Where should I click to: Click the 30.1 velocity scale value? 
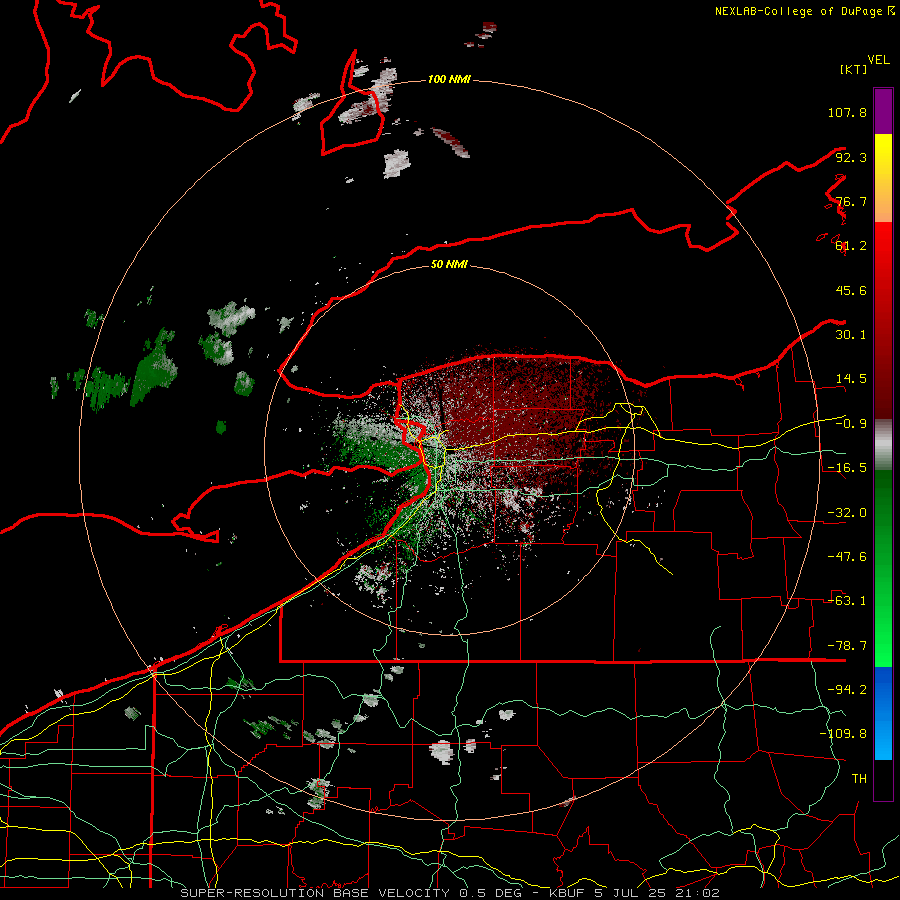[x=851, y=335]
